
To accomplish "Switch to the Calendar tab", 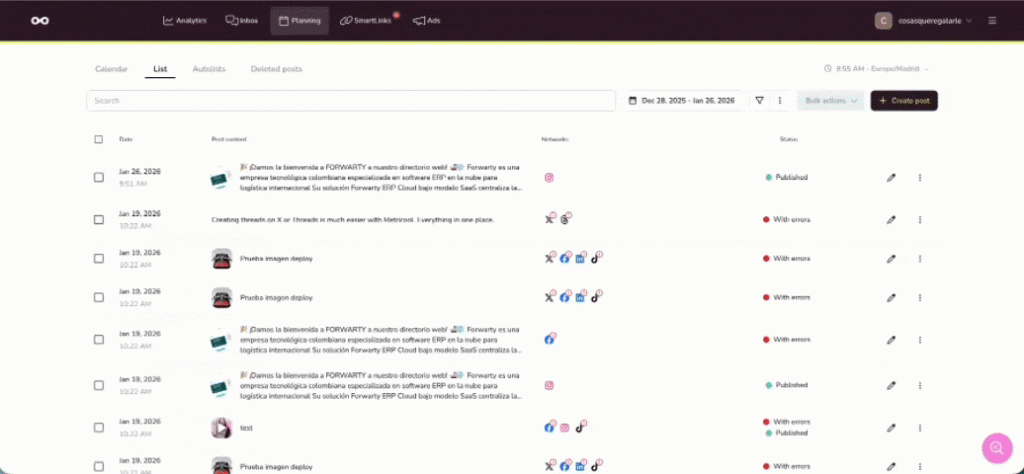I will [x=111, y=69].
